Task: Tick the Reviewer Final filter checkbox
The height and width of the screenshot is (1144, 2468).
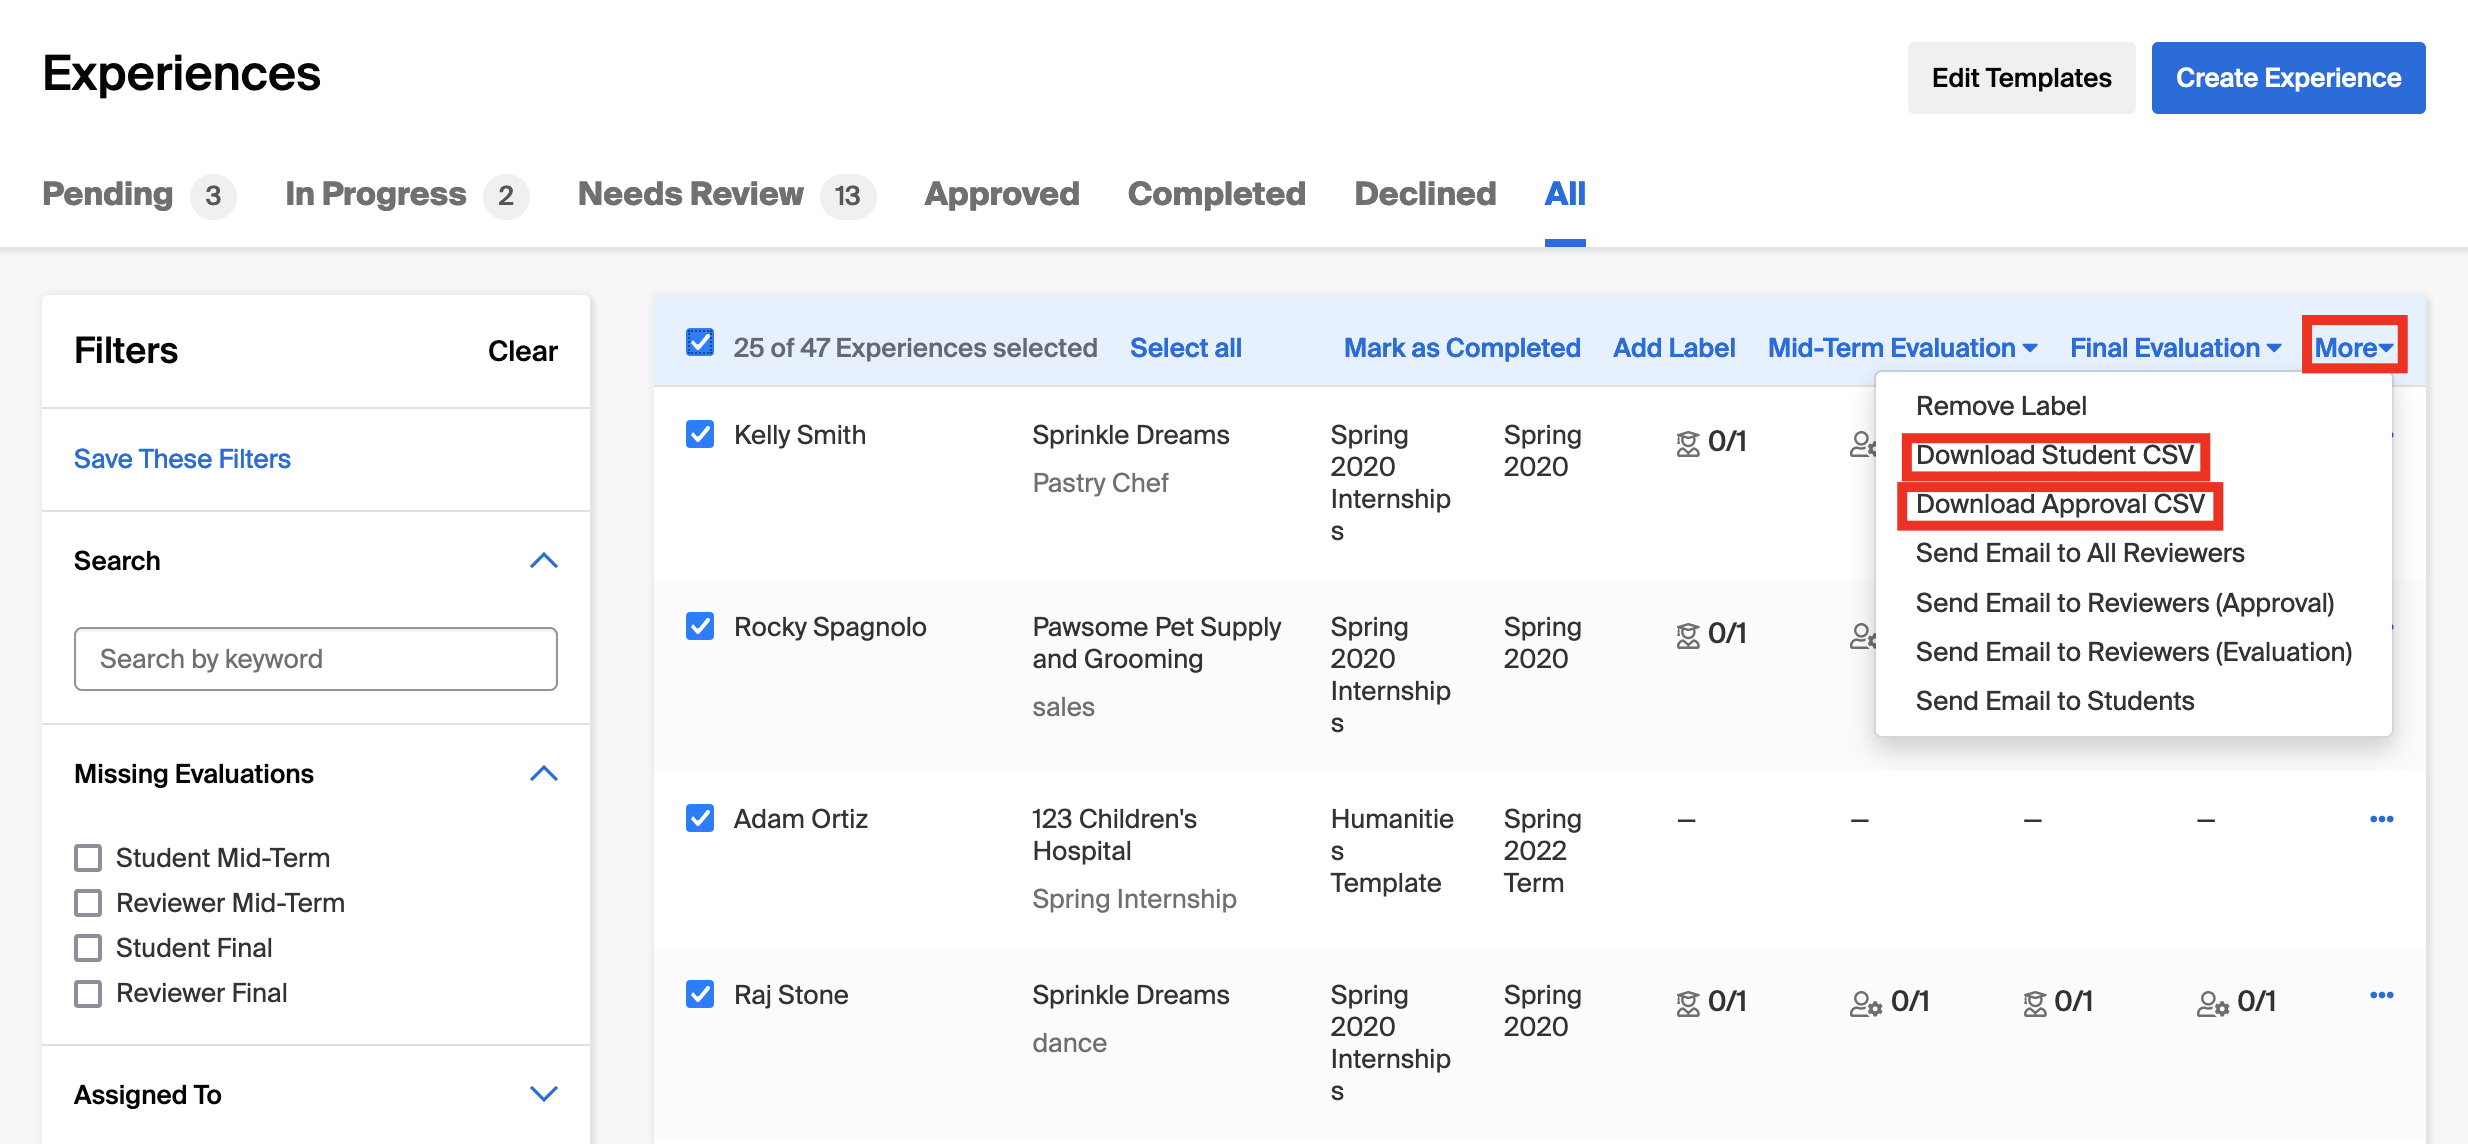Action: tap(88, 993)
